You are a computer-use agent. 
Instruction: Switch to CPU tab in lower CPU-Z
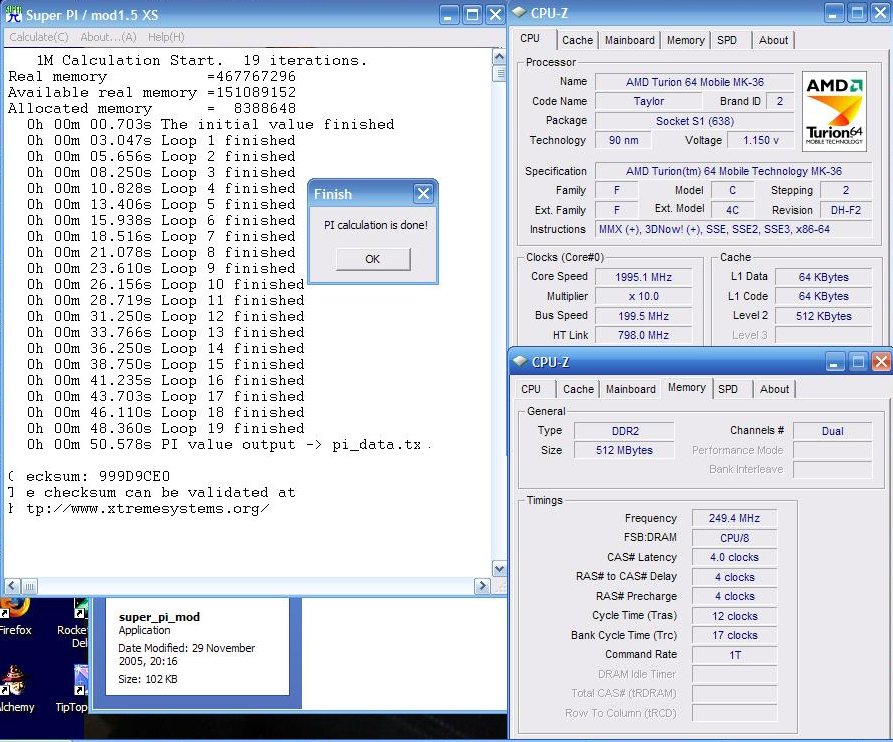pos(531,390)
